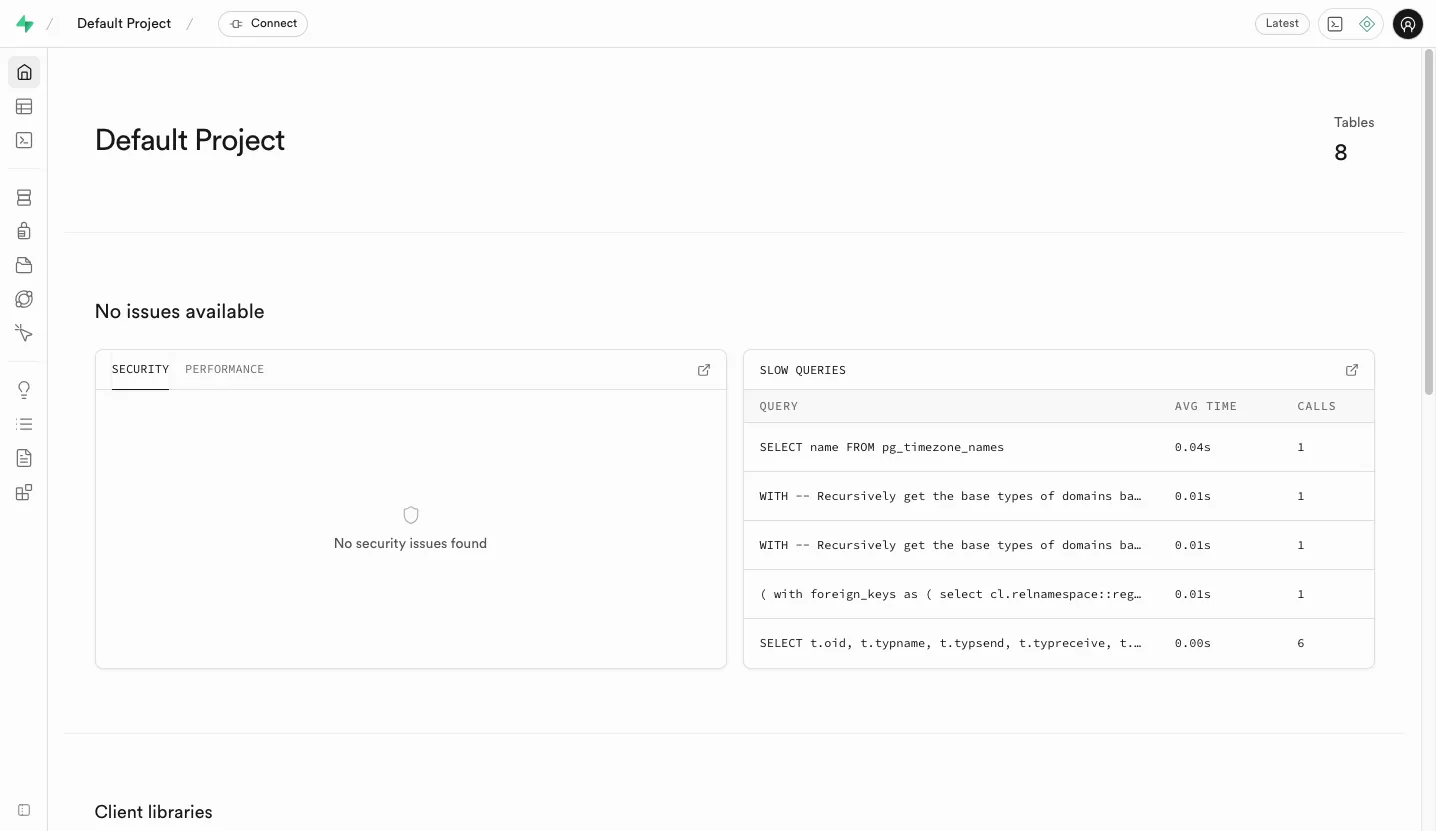Open Storage via the folder icon
The width and height of the screenshot is (1436, 831).
pyautogui.click(x=24, y=265)
